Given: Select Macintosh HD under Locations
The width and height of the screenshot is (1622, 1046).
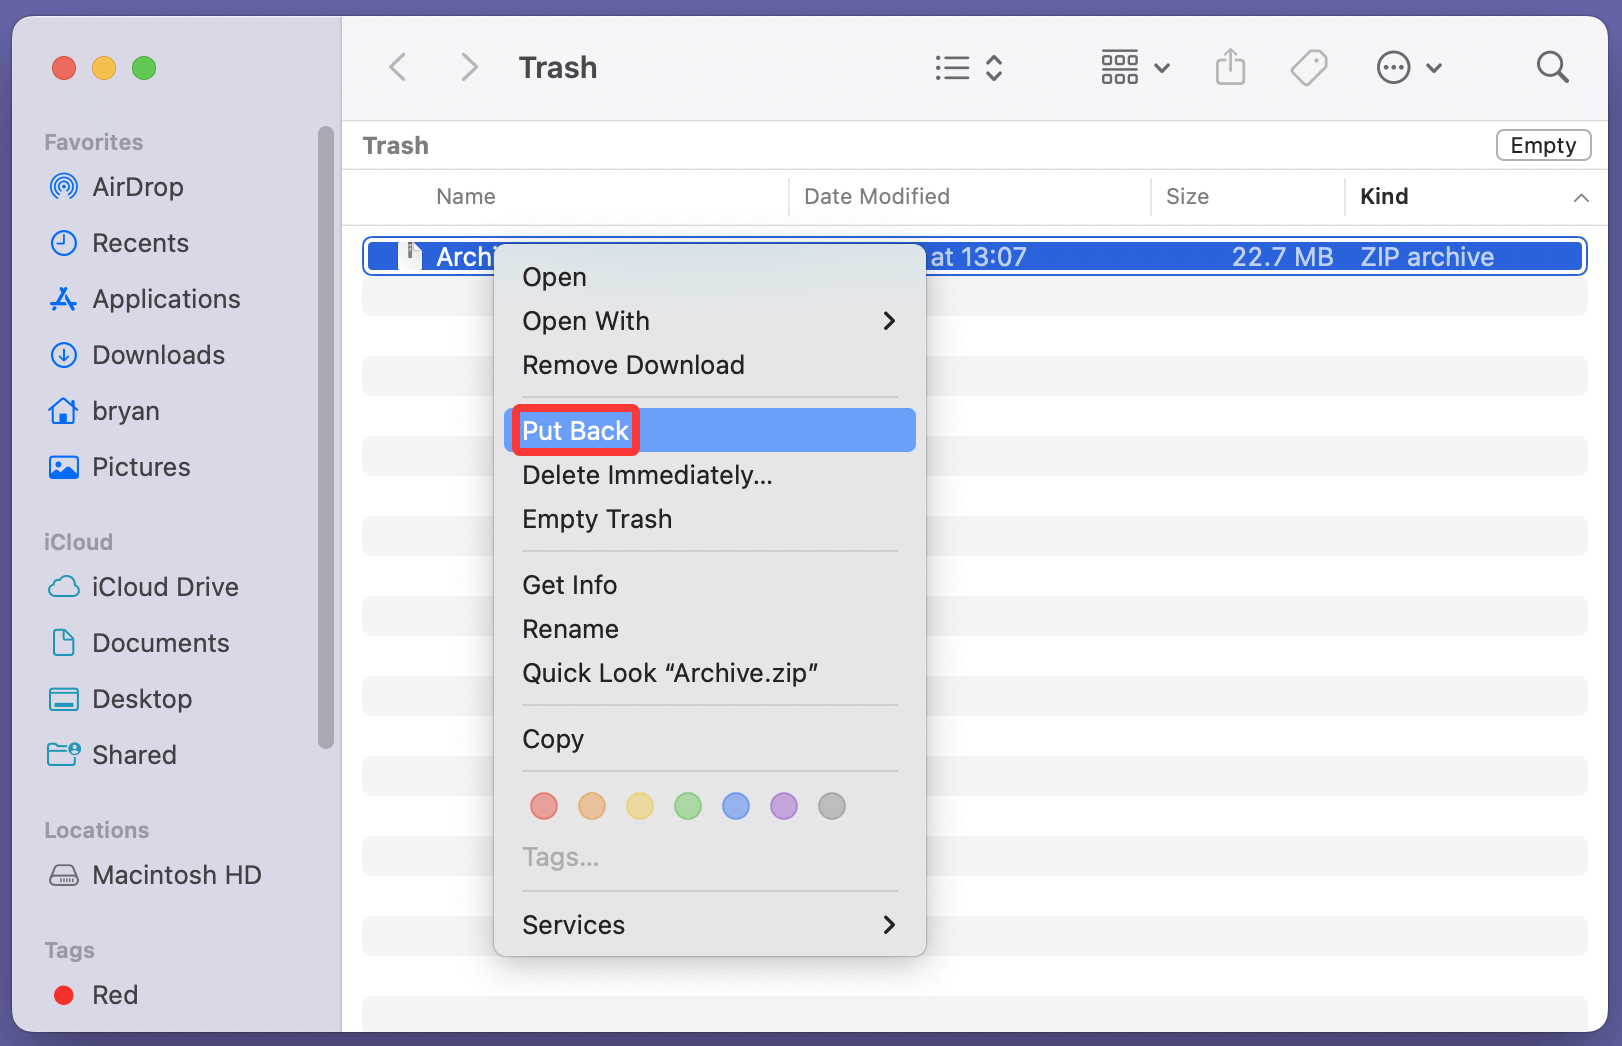Looking at the screenshot, I should (x=176, y=874).
